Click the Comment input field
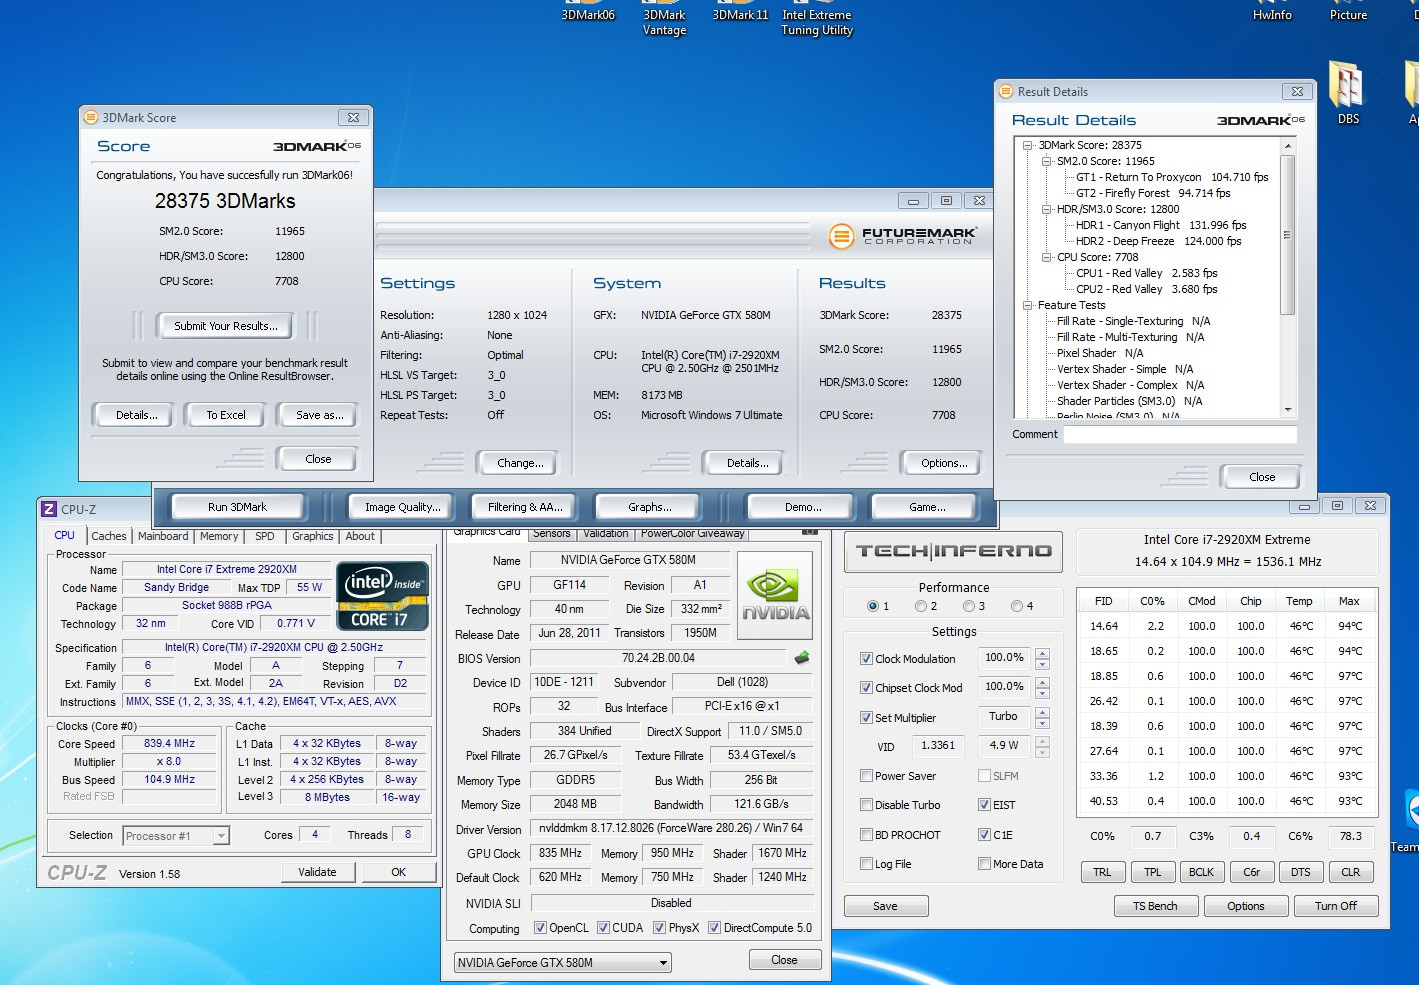The height and width of the screenshot is (985, 1419). (x=1180, y=434)
